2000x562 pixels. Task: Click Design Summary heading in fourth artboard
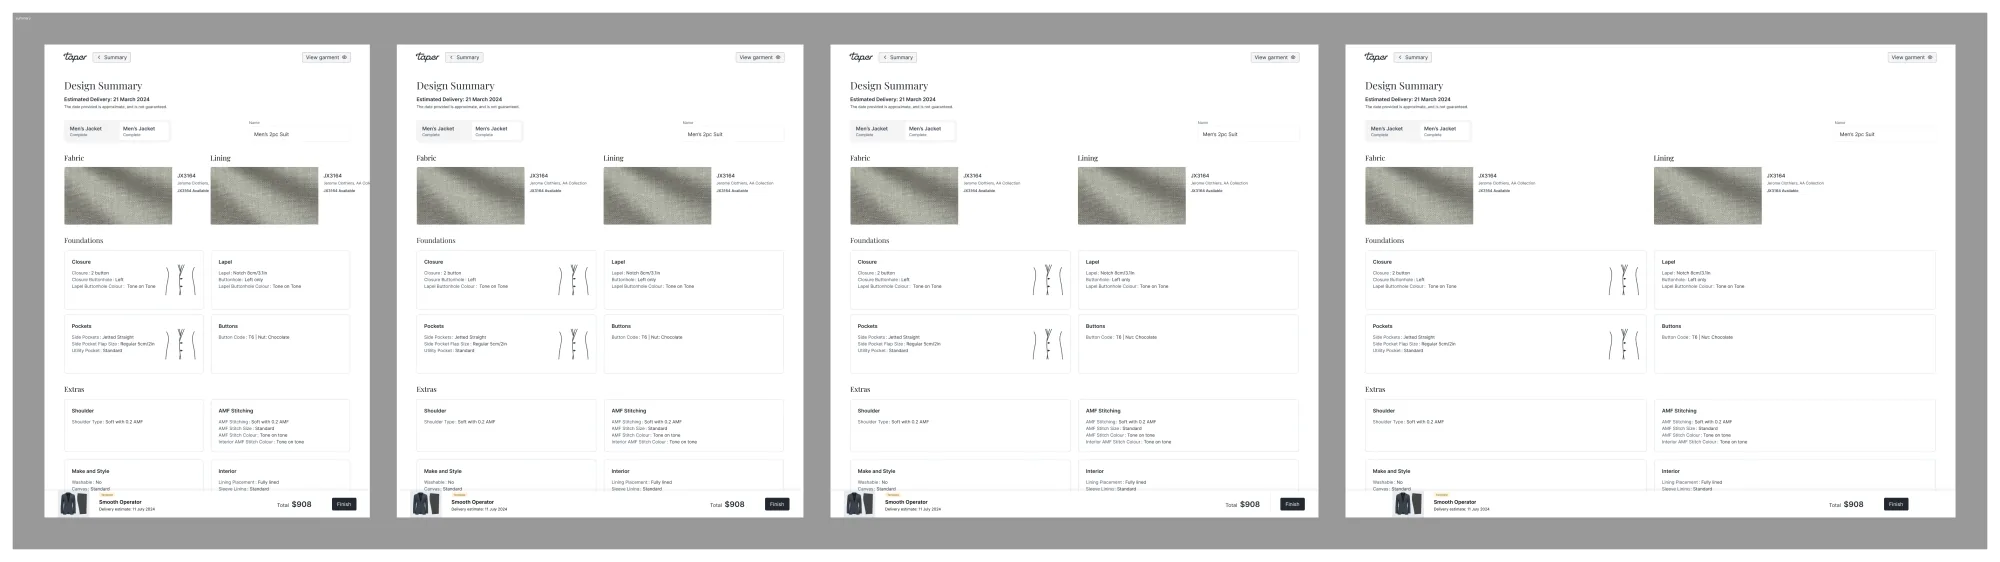pos(1404,86)
